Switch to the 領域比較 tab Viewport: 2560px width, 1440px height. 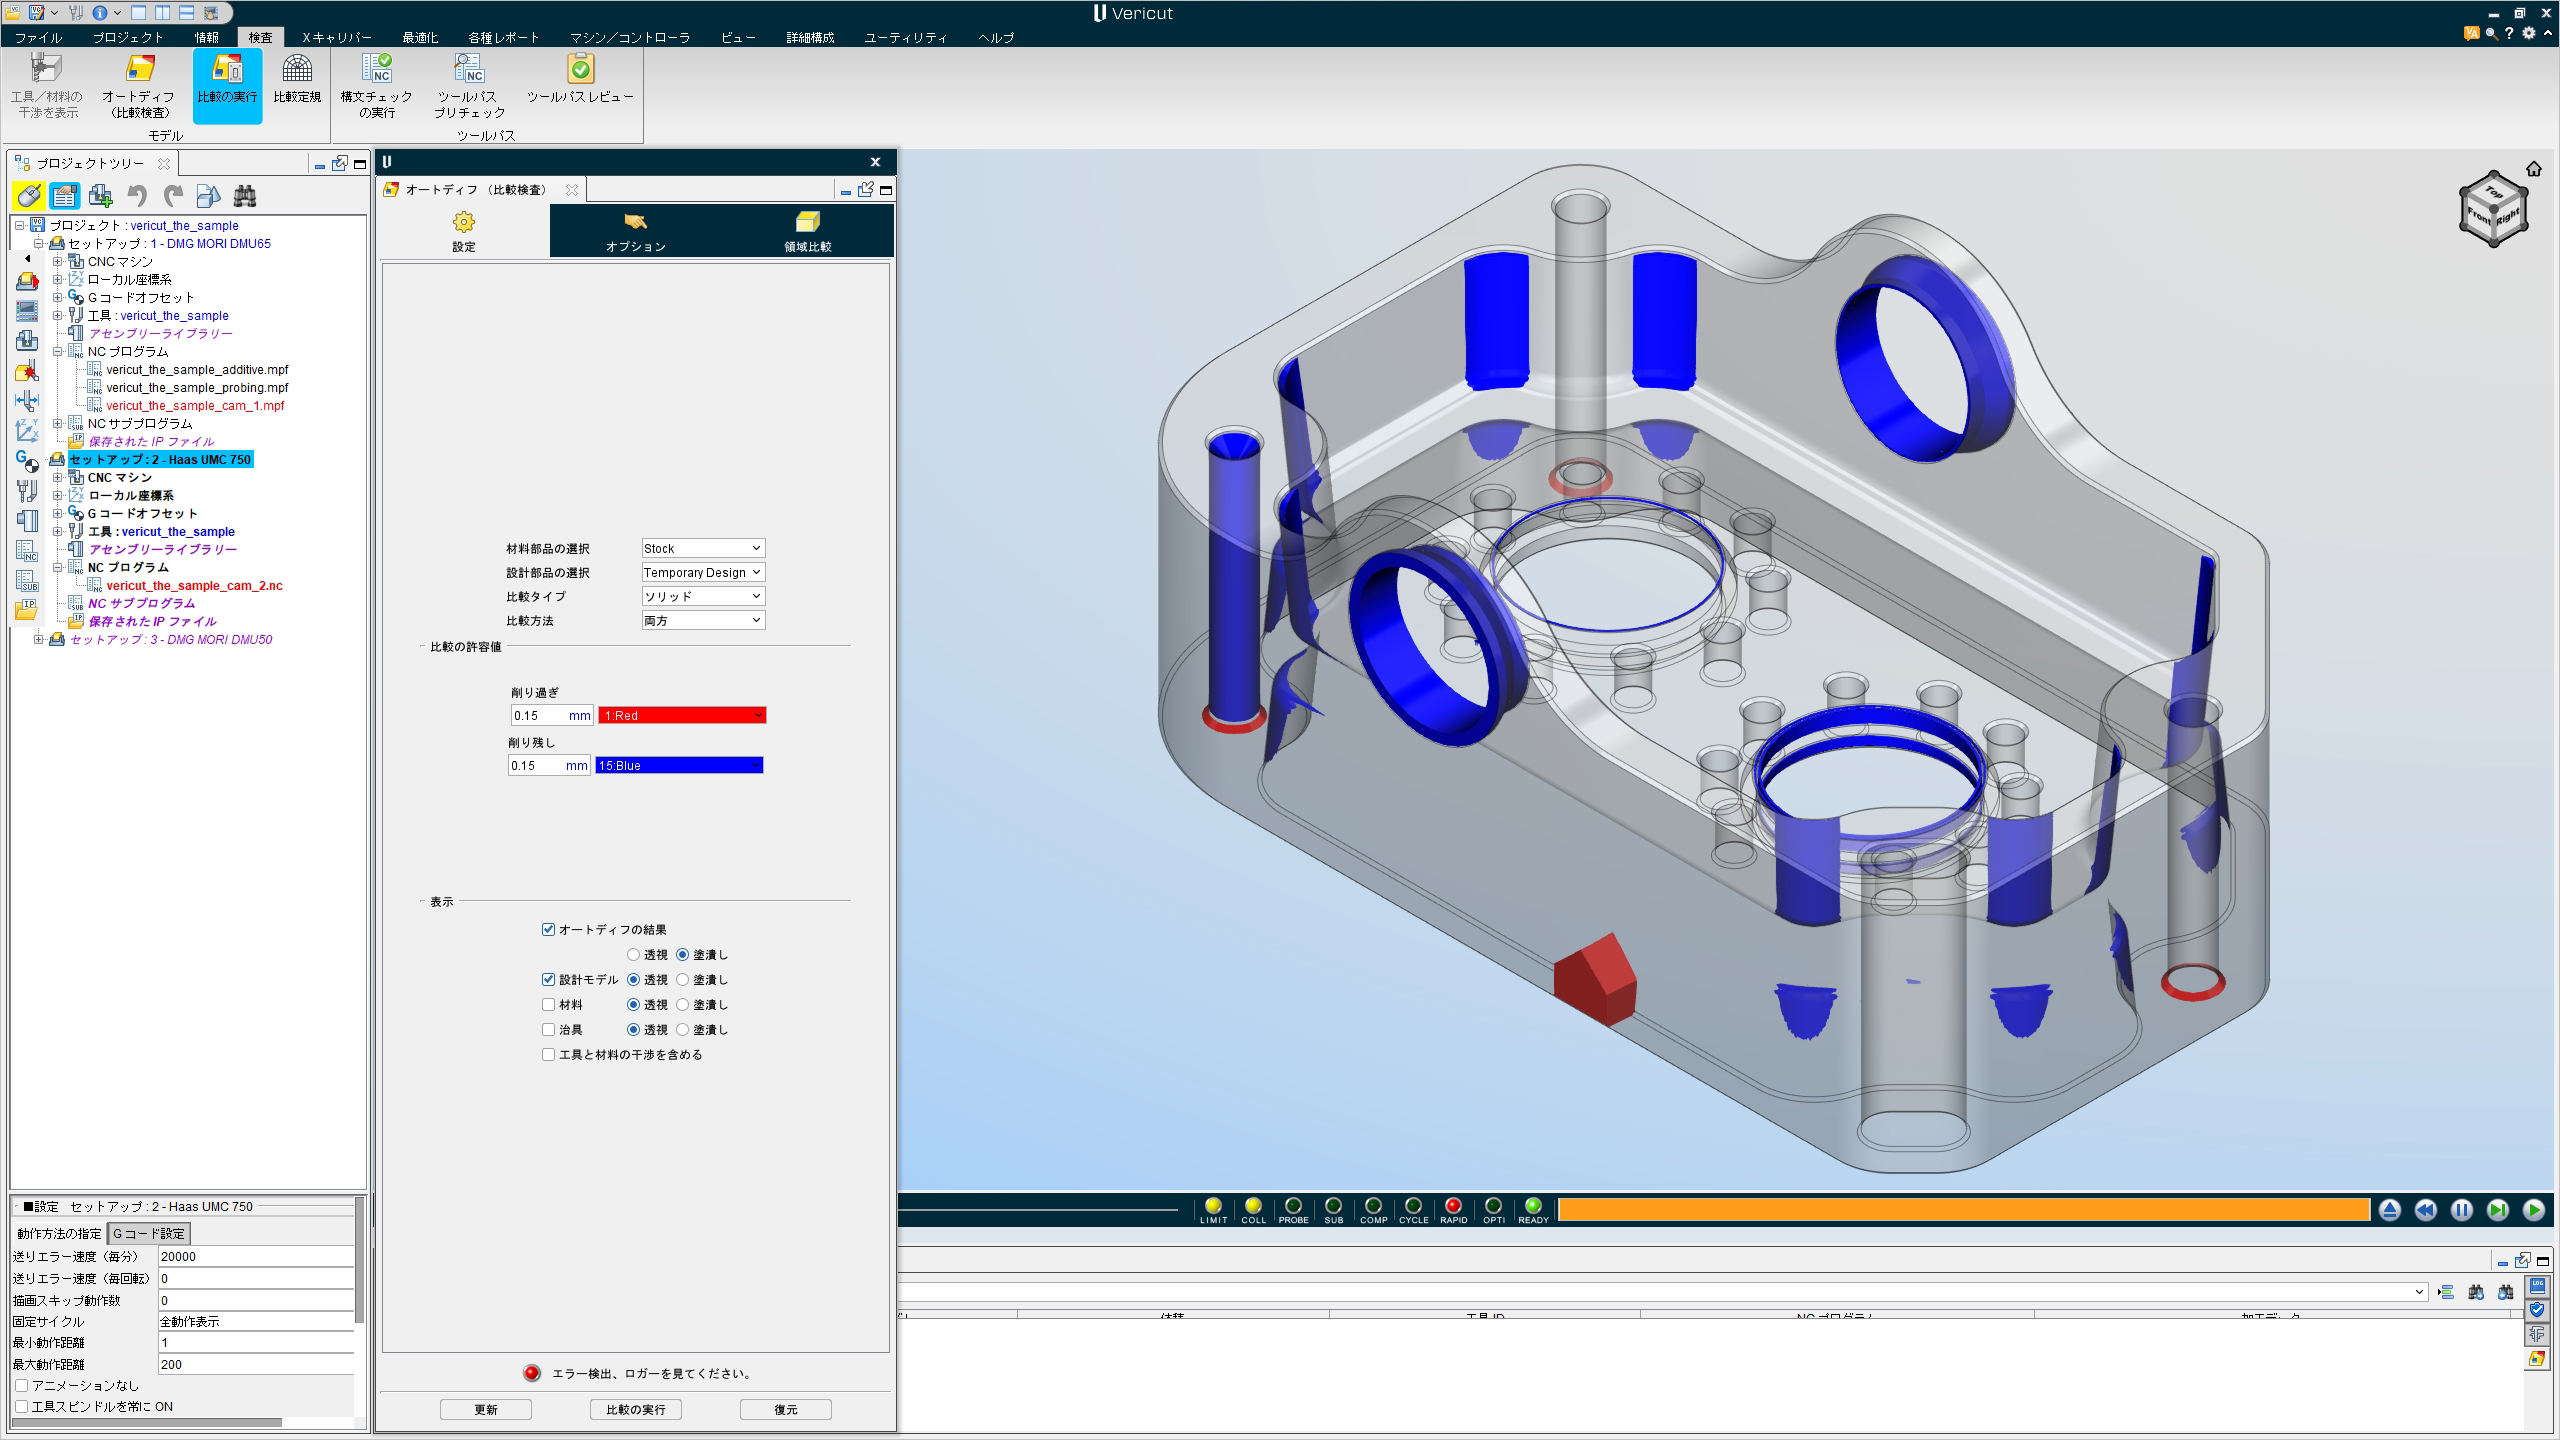tap(807, 231)
